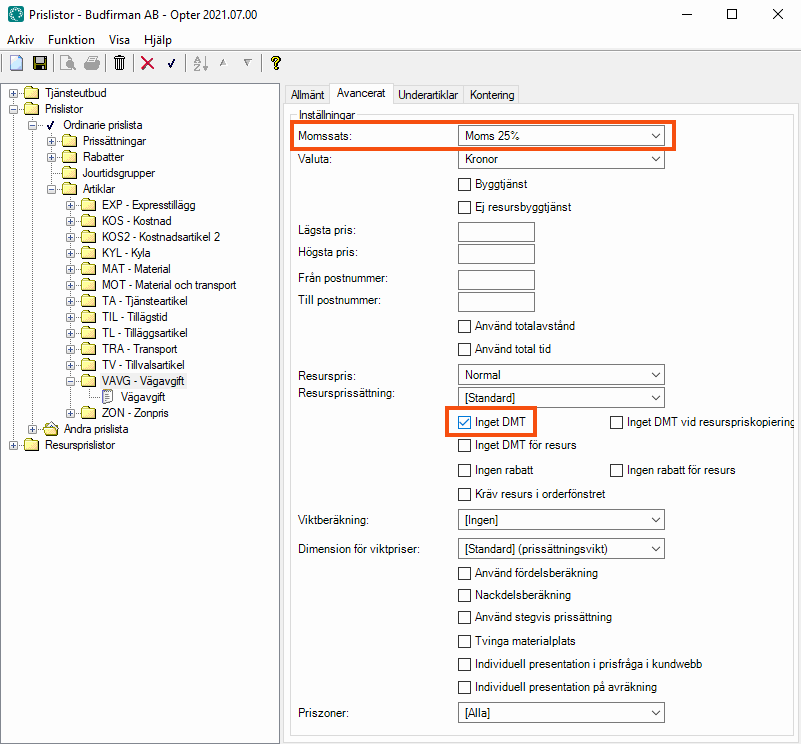Enable Kräv resurs i orderfönstret
801x744 pixels.
pos(464,495)
